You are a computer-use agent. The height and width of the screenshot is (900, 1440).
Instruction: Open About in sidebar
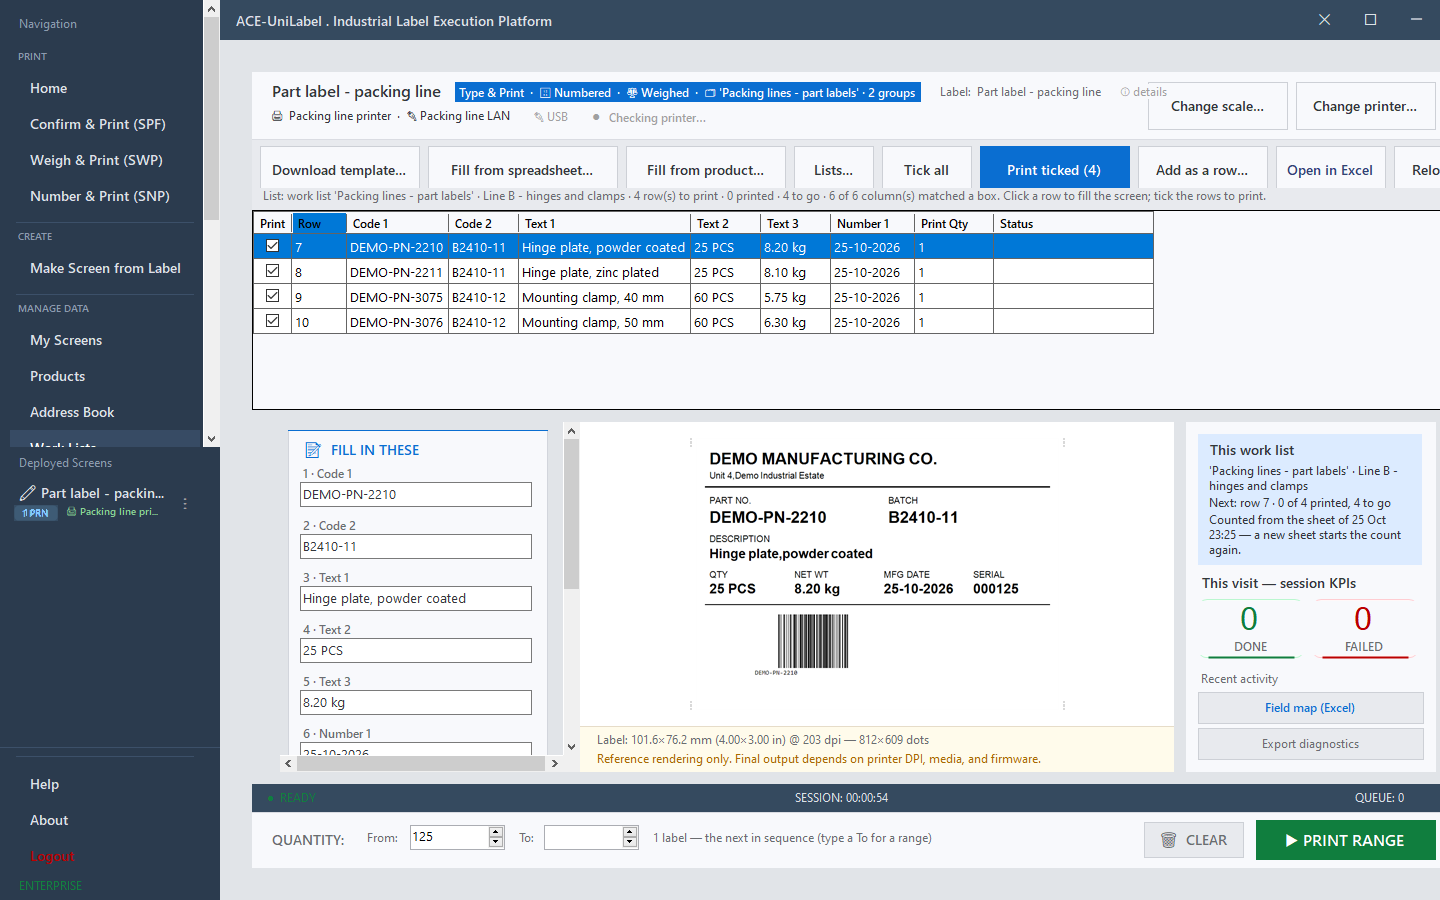click(49, 820)
